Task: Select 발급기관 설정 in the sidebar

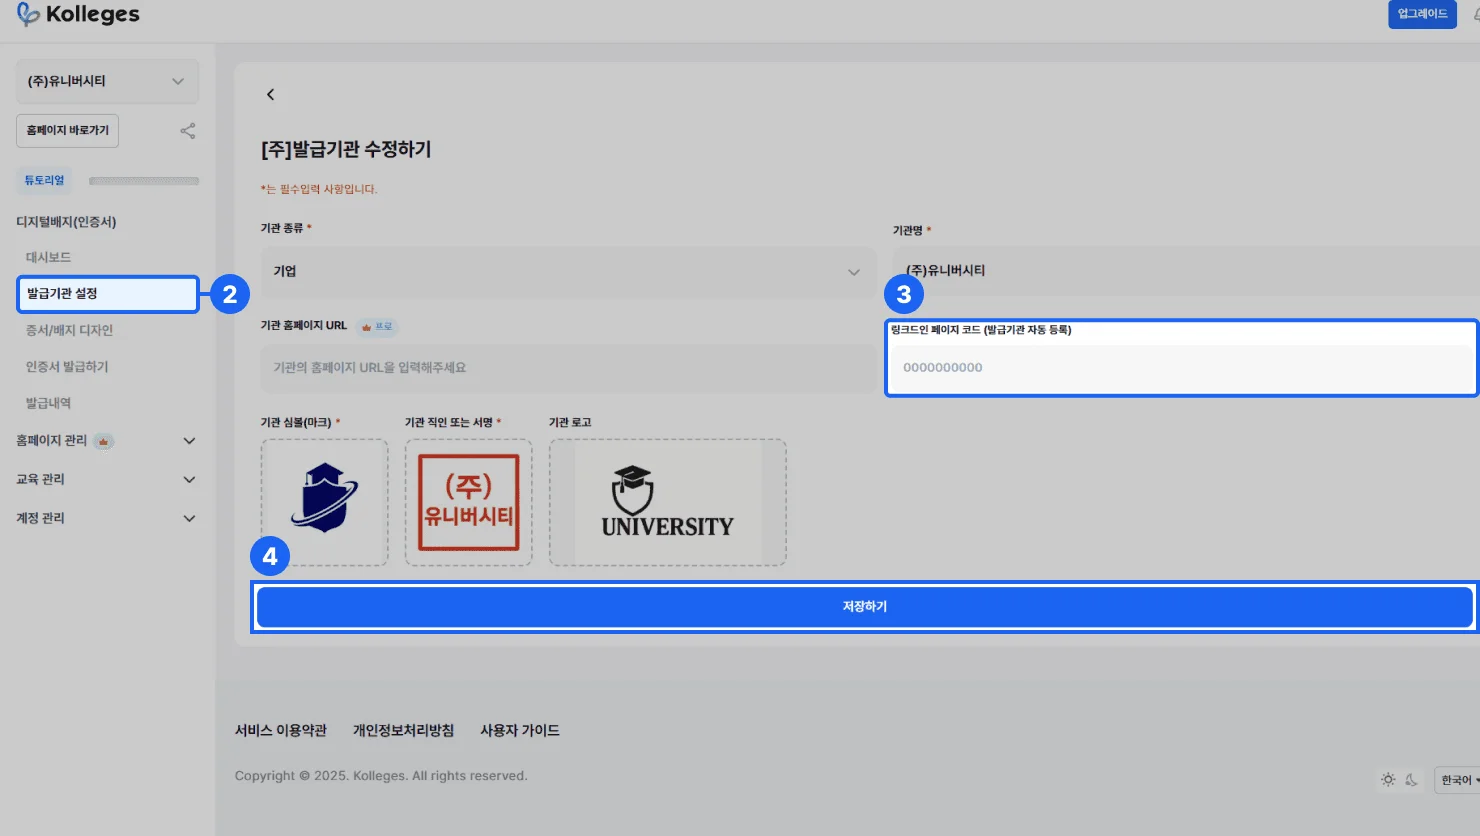Action: point(108,294)
